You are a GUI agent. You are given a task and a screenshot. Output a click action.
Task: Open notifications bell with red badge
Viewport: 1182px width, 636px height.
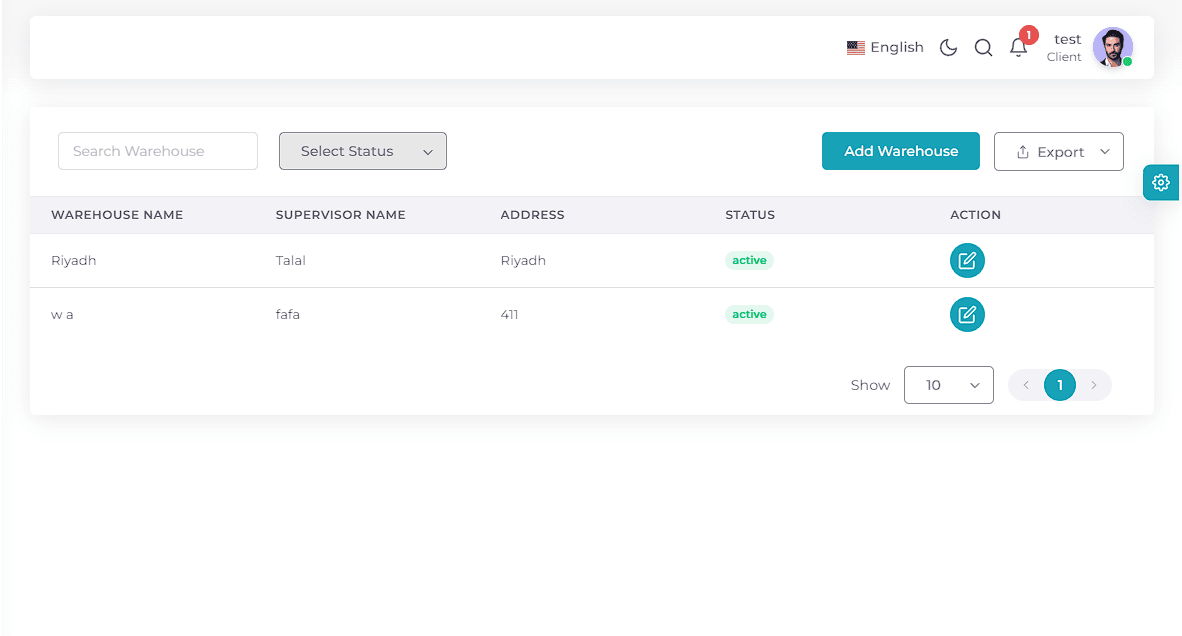pyautogui.click(x=1019, y=47)
